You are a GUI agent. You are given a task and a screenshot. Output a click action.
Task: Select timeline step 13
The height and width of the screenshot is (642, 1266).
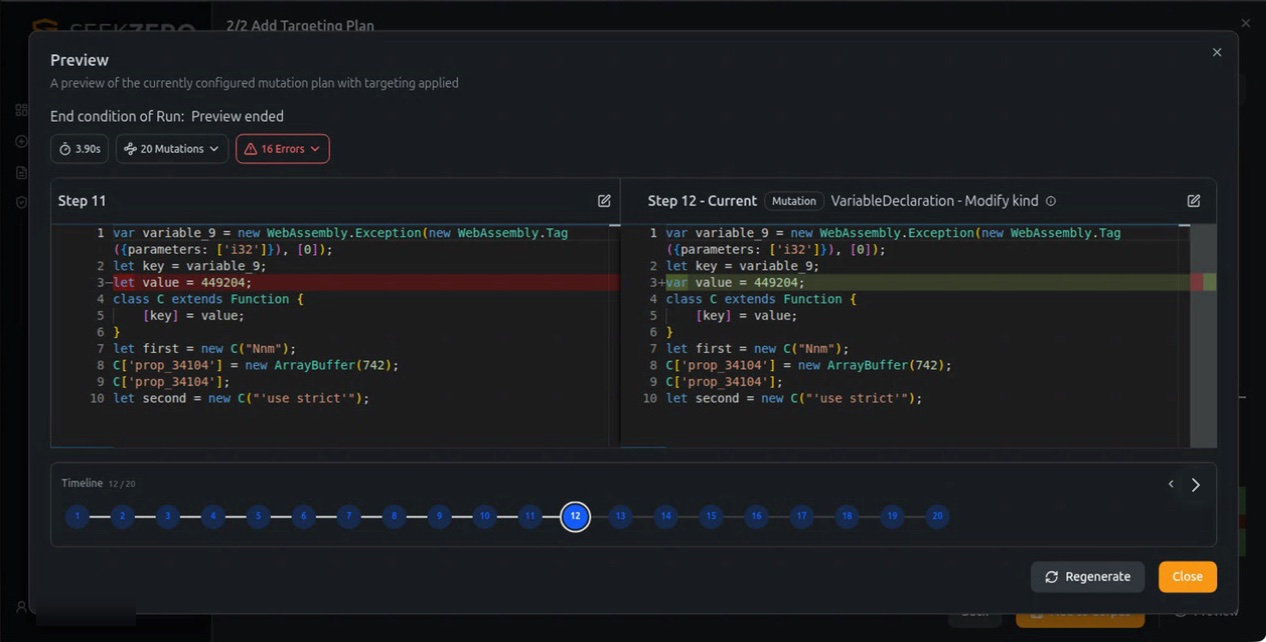[x=620, y=517]
